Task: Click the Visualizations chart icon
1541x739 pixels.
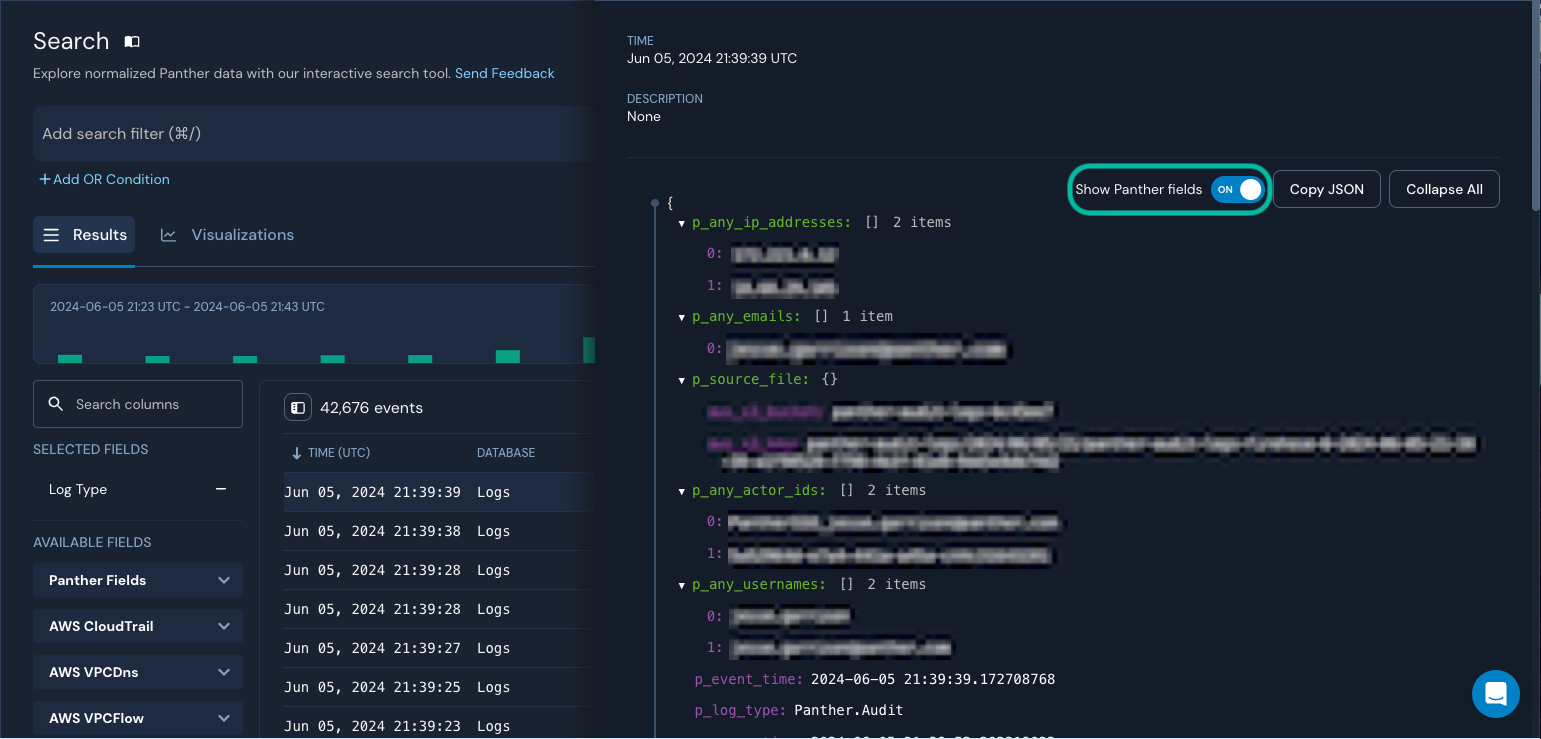Action: (168, 235)
